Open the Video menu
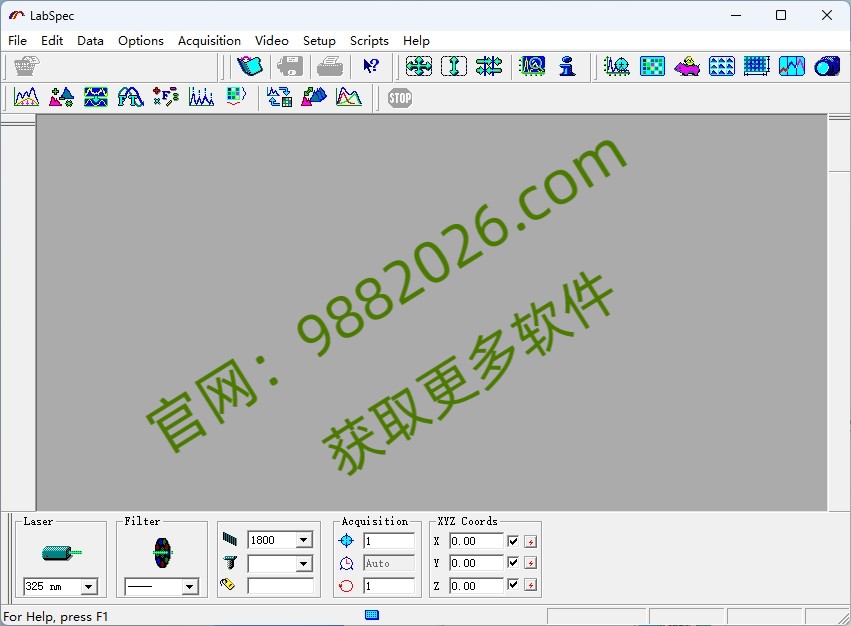Image resolution: width=851 pixels, height=626 pixels. tap(271, 41)
